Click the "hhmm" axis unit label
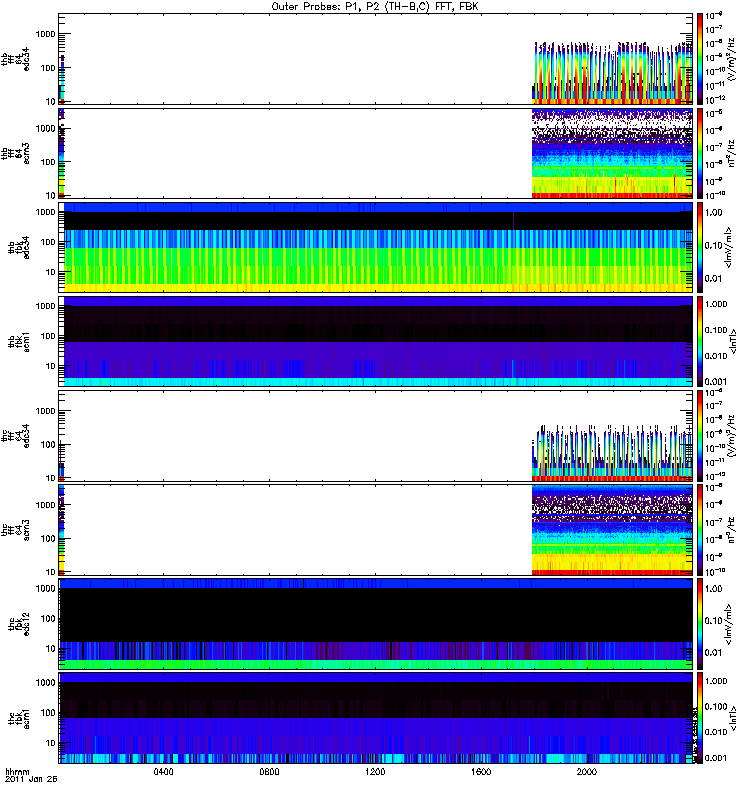Image resolution: width=750 pixels, height=800 pixels. click(x=17, y=772)
